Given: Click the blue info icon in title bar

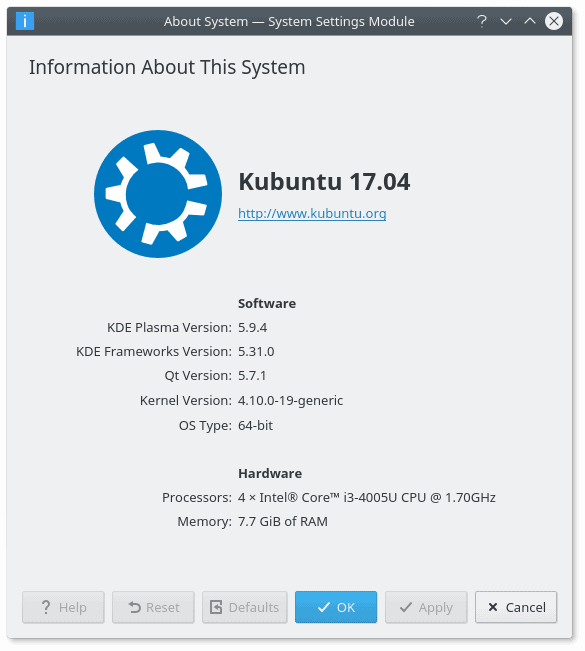Looking at the screenshot, I should click(x=25, y=21).
